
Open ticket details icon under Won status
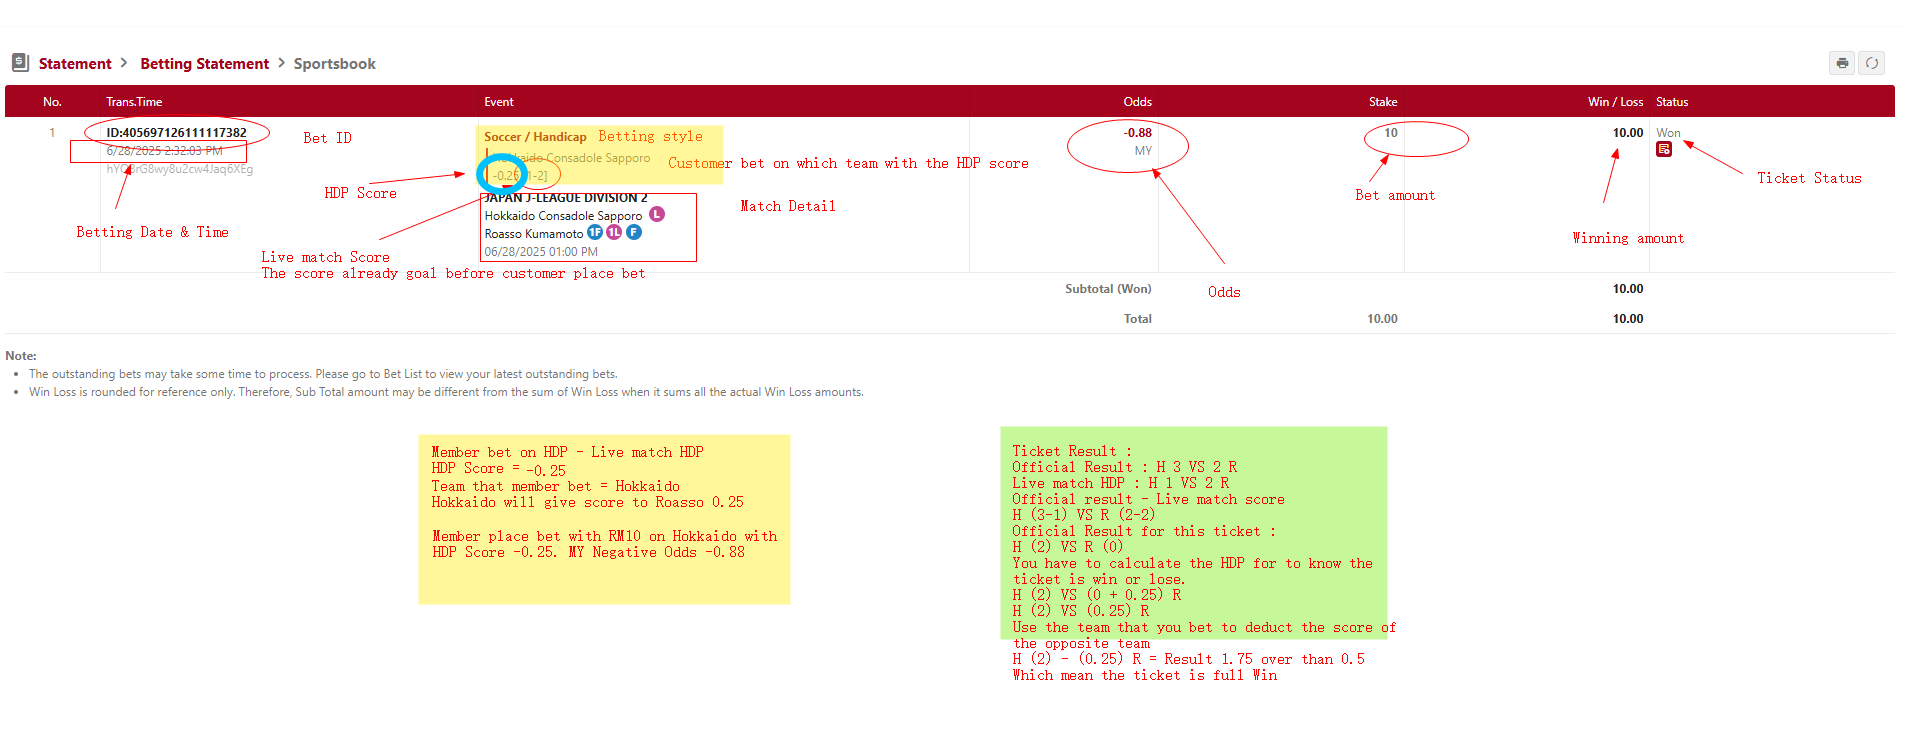point(1664,149)
